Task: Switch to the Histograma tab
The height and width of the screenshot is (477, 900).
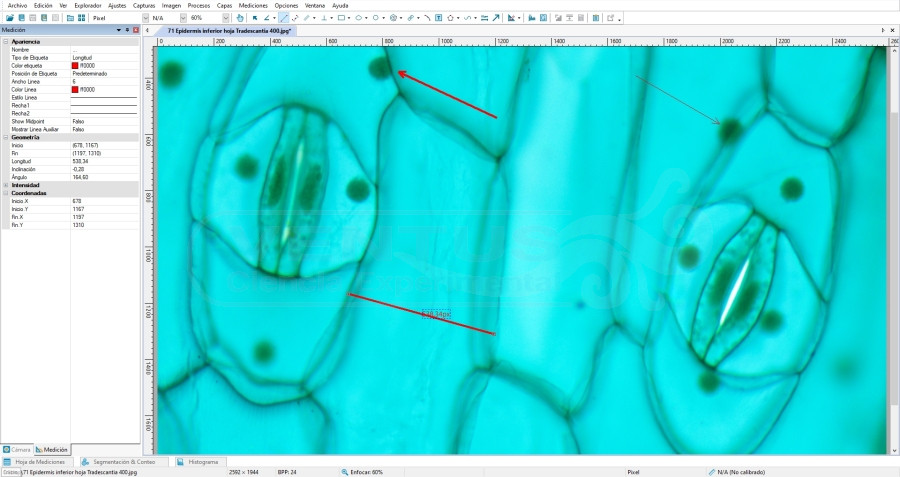Action: 198,462
